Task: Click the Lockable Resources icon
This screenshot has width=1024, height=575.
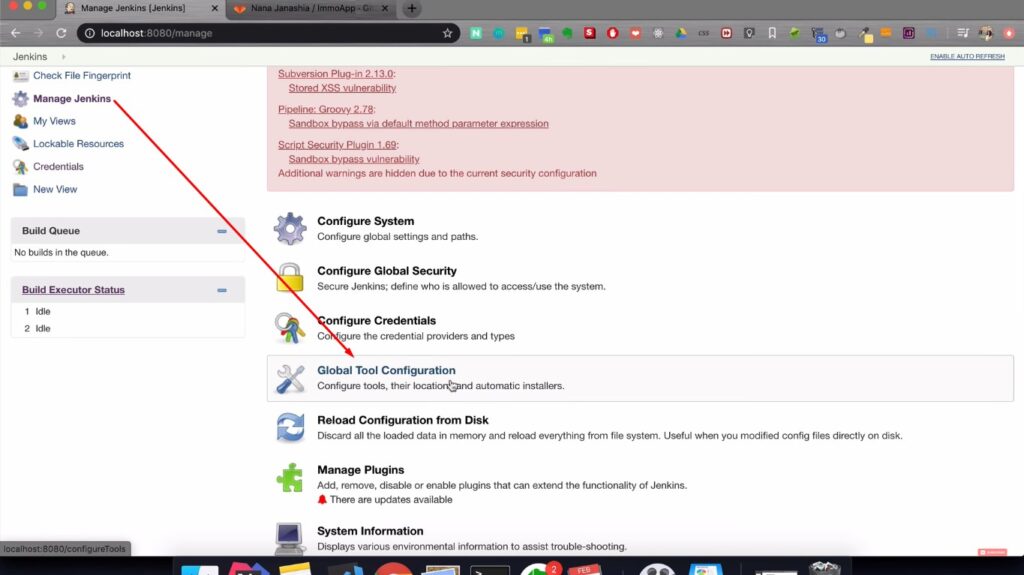Action: pos(20,144)
